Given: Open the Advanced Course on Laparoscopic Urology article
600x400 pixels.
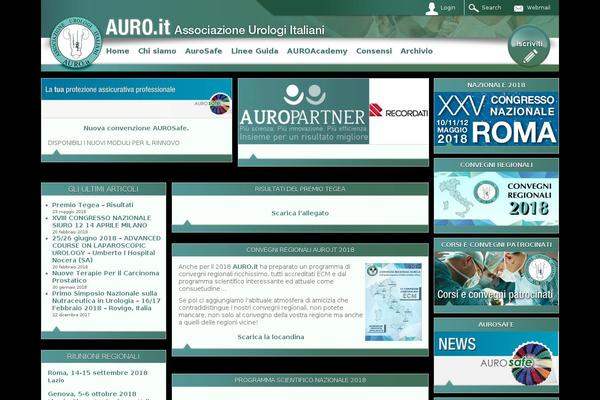Looking at the screenshot, I should tap(106, 249).
